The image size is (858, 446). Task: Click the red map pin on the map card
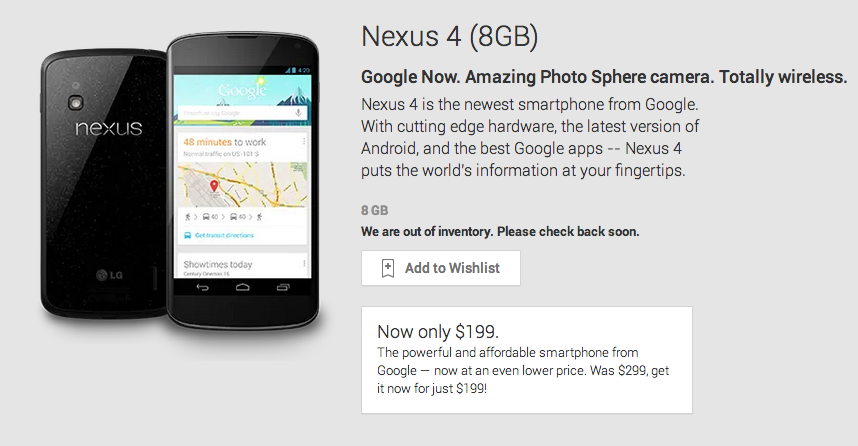[214, 186]
